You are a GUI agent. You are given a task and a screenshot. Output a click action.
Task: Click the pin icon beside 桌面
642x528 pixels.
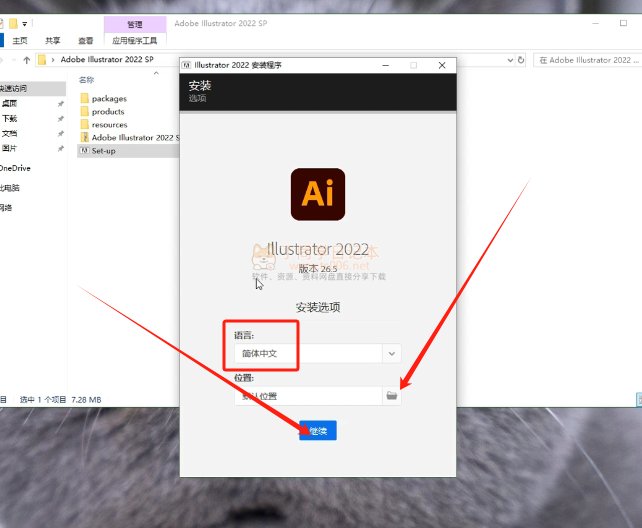61,104
